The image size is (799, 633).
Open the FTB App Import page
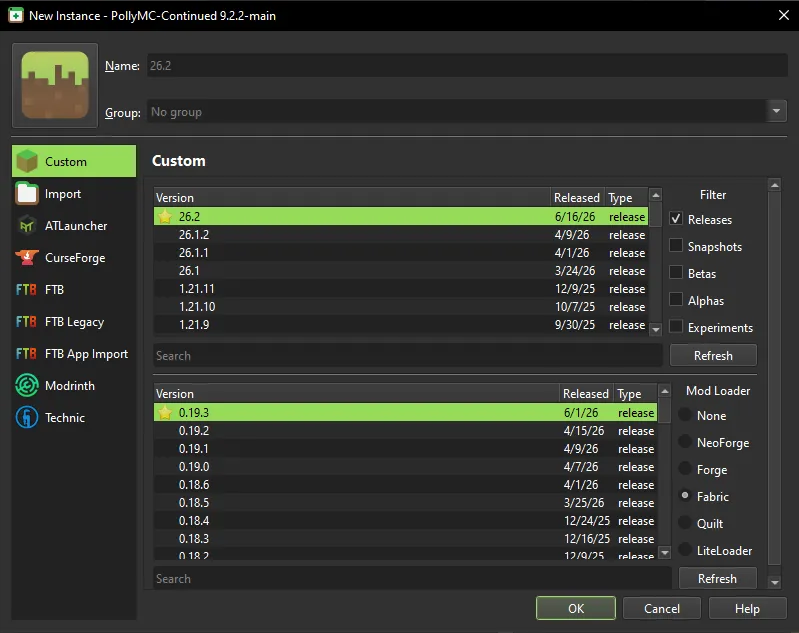[x=74, y=354]
